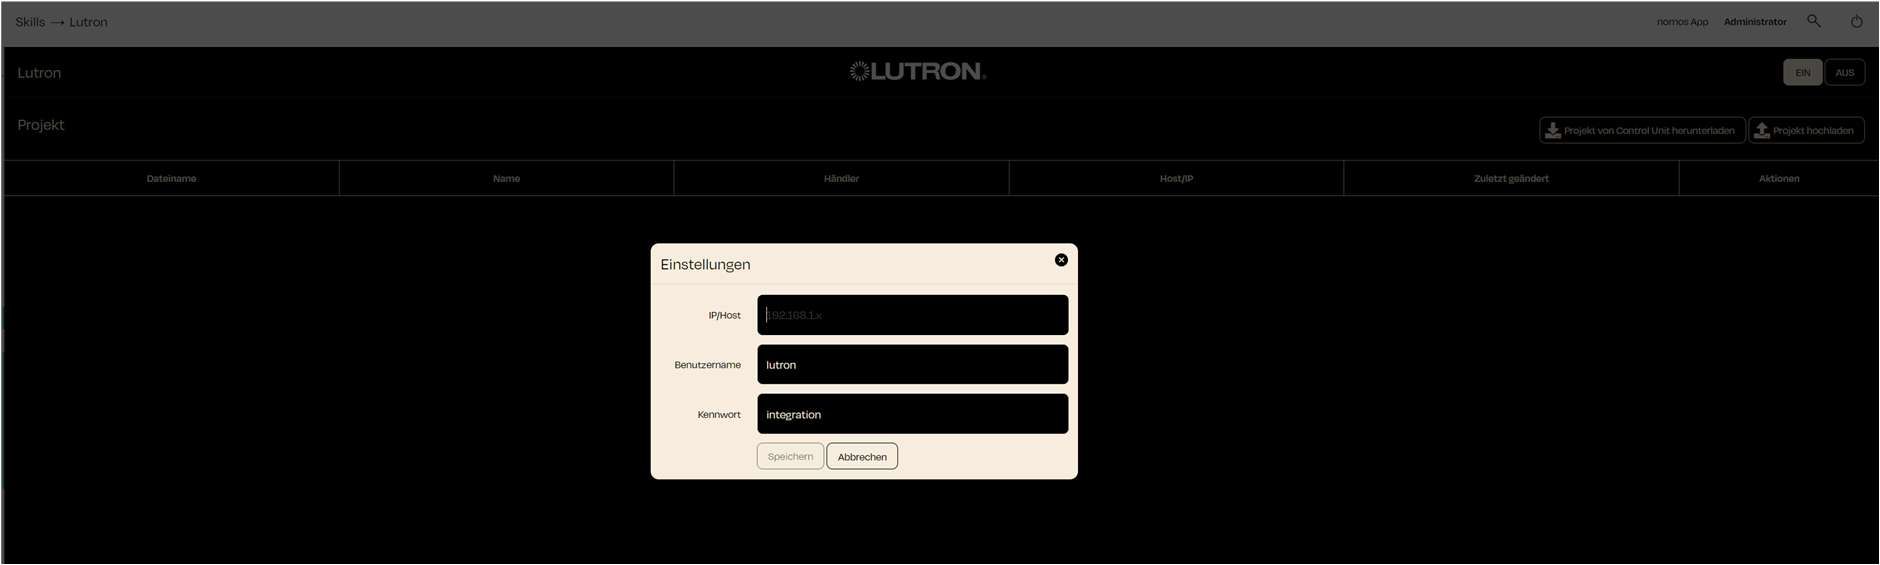Screen dimensions: 1880x565
Task: Sort by the Dateiname column header
Action: [x=171, y=179]
